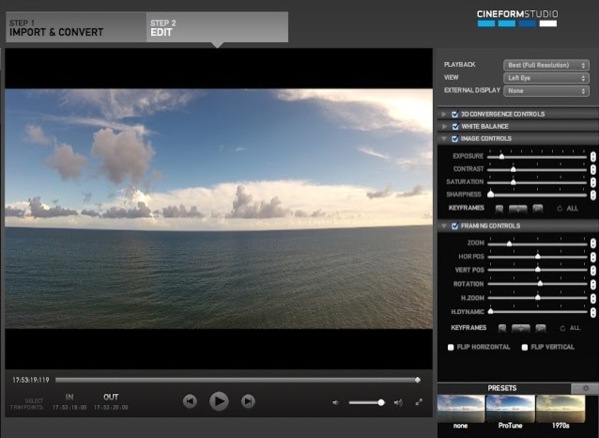Open the View dropdown showing Left Eye
This screenshot has height=438, width=599.
[546, 78]
